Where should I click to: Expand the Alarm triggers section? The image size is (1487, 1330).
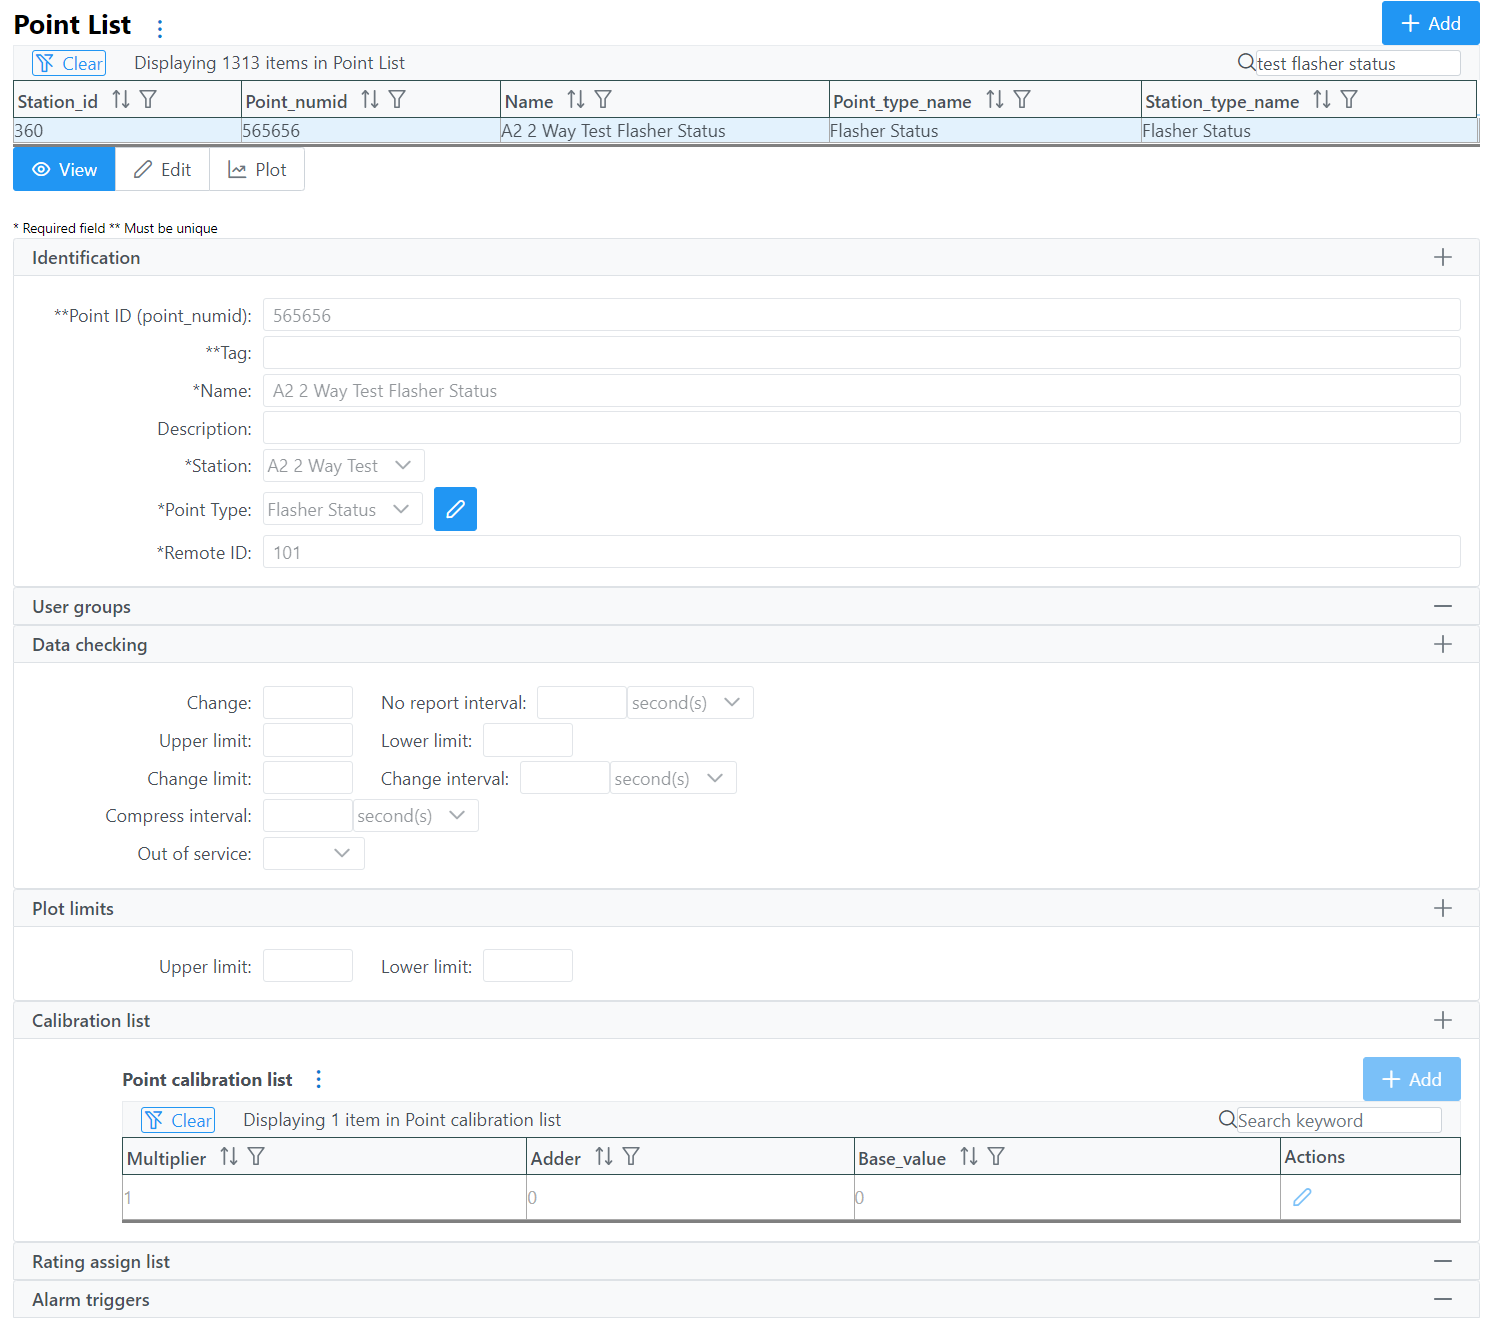(x=1442, y=1299)
